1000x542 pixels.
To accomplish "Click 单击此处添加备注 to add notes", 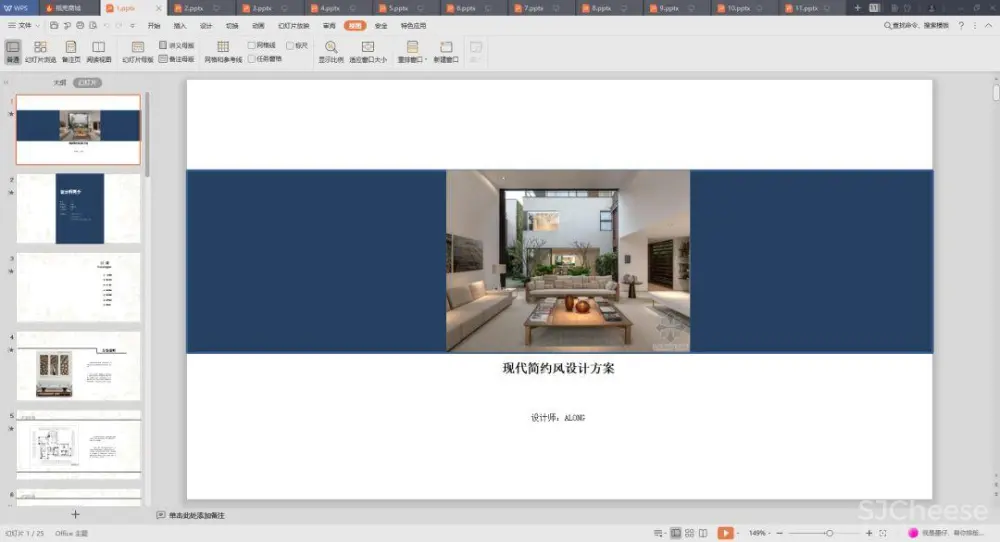I will click(x=196, y=515).
